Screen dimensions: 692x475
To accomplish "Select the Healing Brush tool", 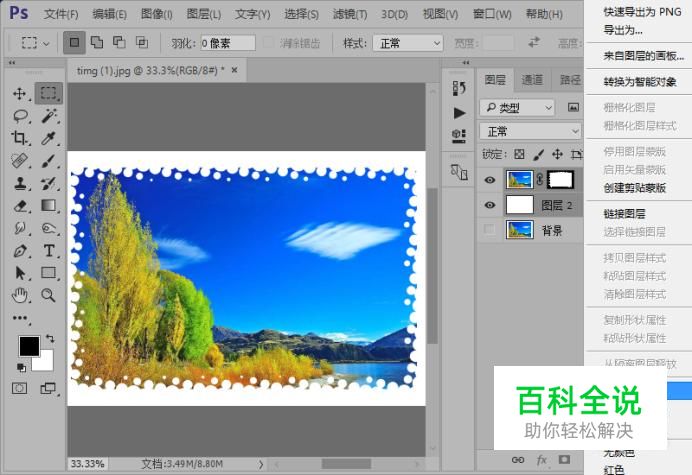I will click(x=19, y=161).
